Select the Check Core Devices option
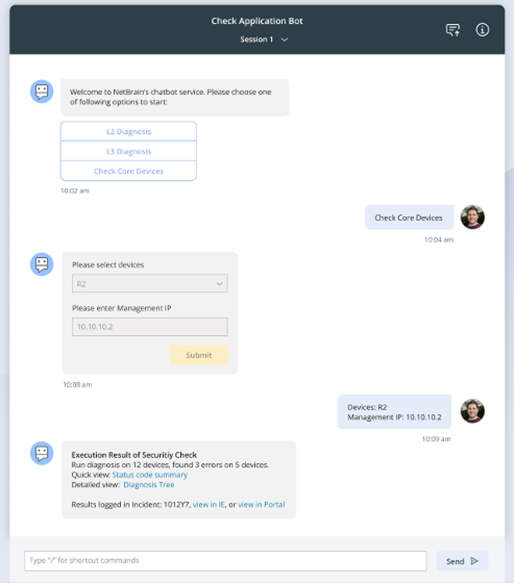 [128, 171]
